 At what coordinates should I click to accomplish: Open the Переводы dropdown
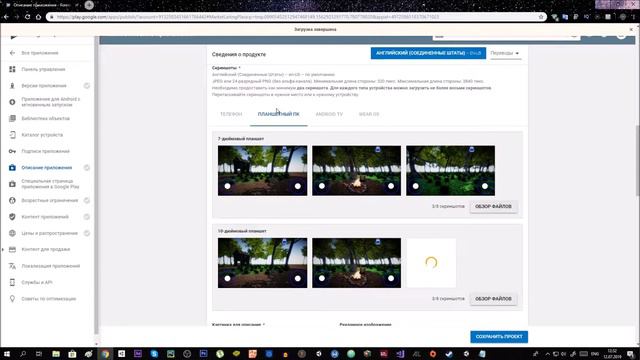tap(505, 53)
